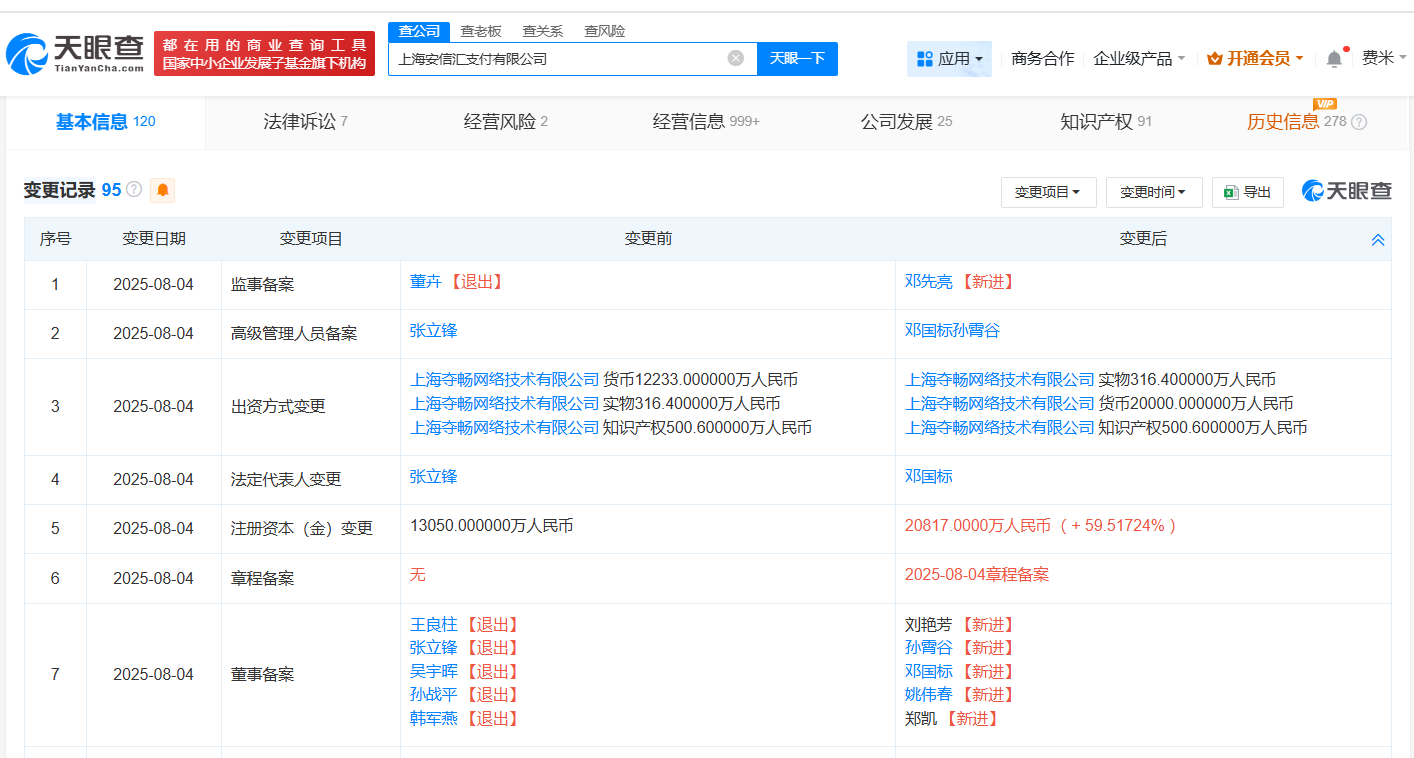Click the 变更前 column header

click(x=648, y=239)
